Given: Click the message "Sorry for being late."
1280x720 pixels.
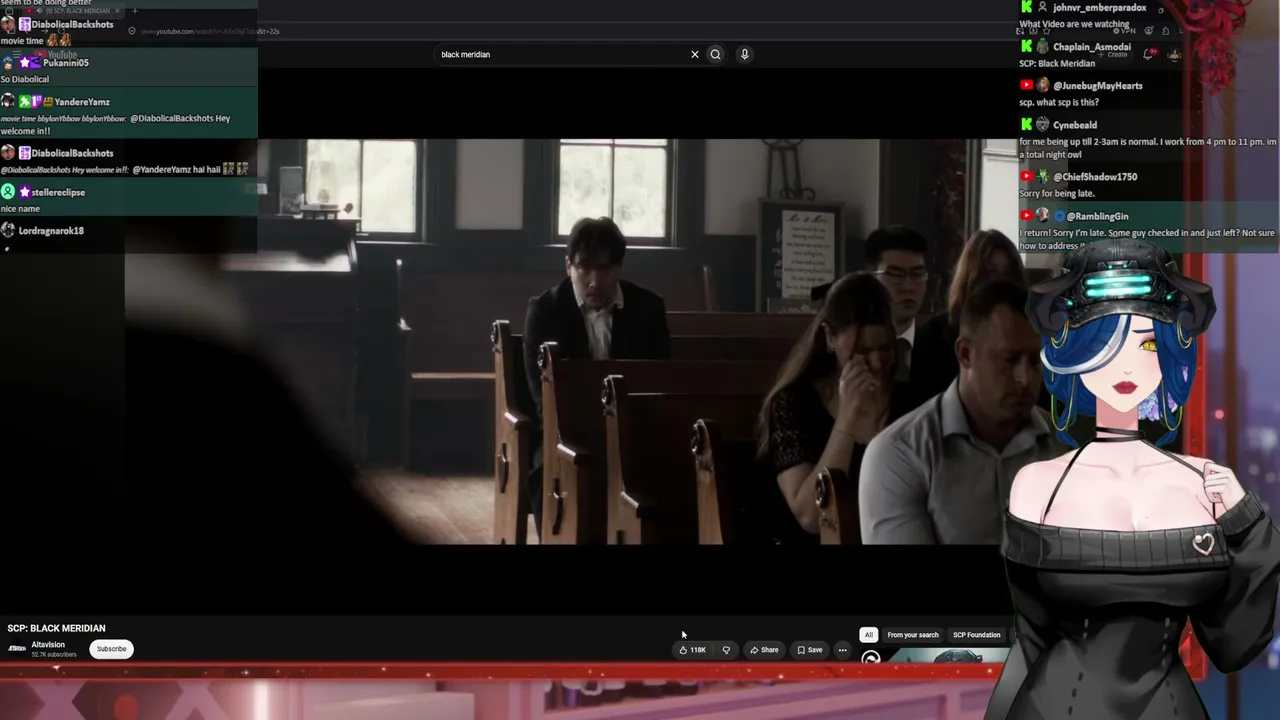Looking at the screenshot, I should click(x=1057, y=193).
